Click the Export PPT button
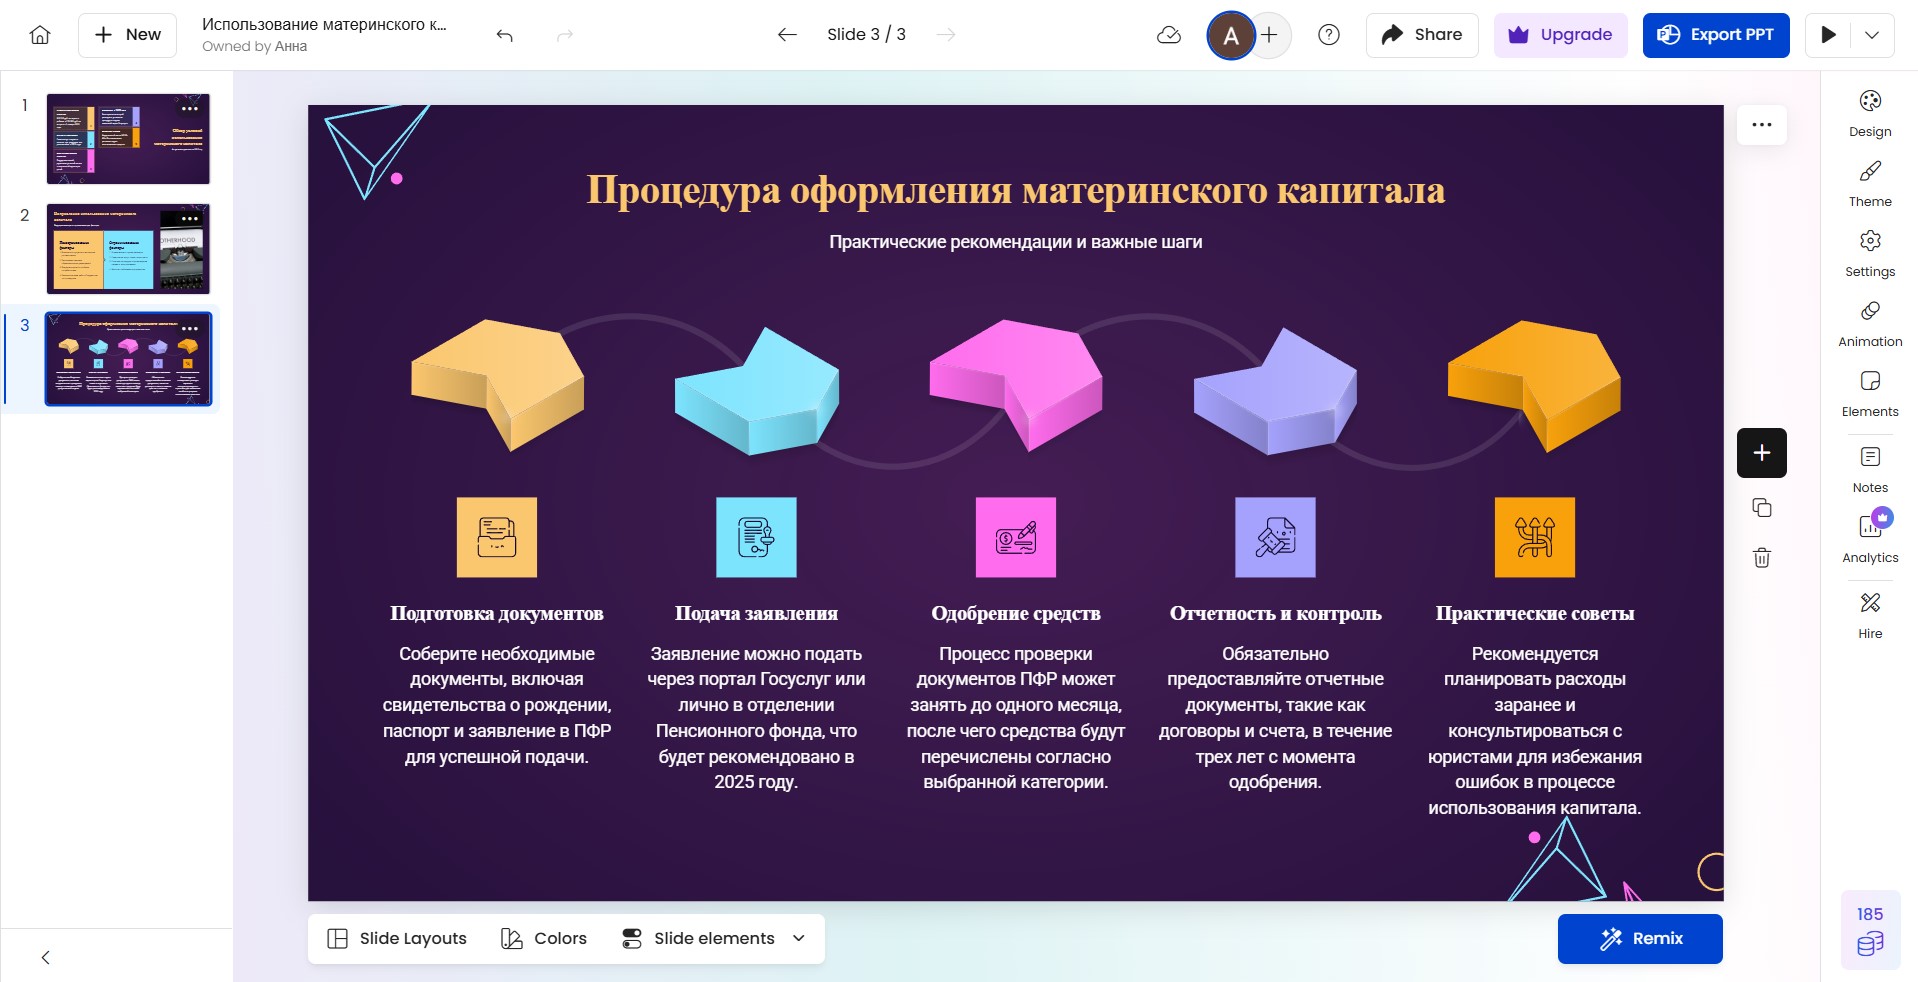Image resolution: width=1918 pixels, height=982 pixels. (x=1715, y=35)
